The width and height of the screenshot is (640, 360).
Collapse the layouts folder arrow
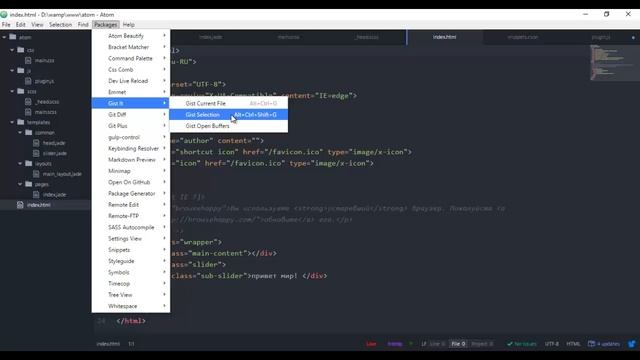pyautogui.click(x=20, y=164)
